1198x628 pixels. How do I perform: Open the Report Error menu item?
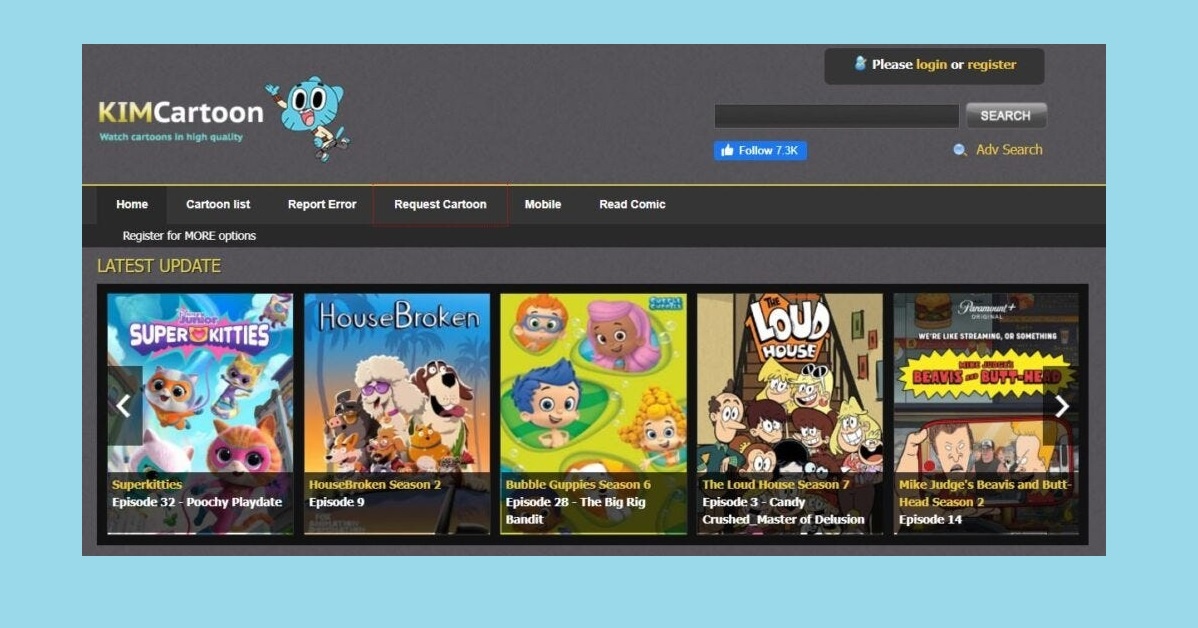pyautogui.click(x=322, y=204)
